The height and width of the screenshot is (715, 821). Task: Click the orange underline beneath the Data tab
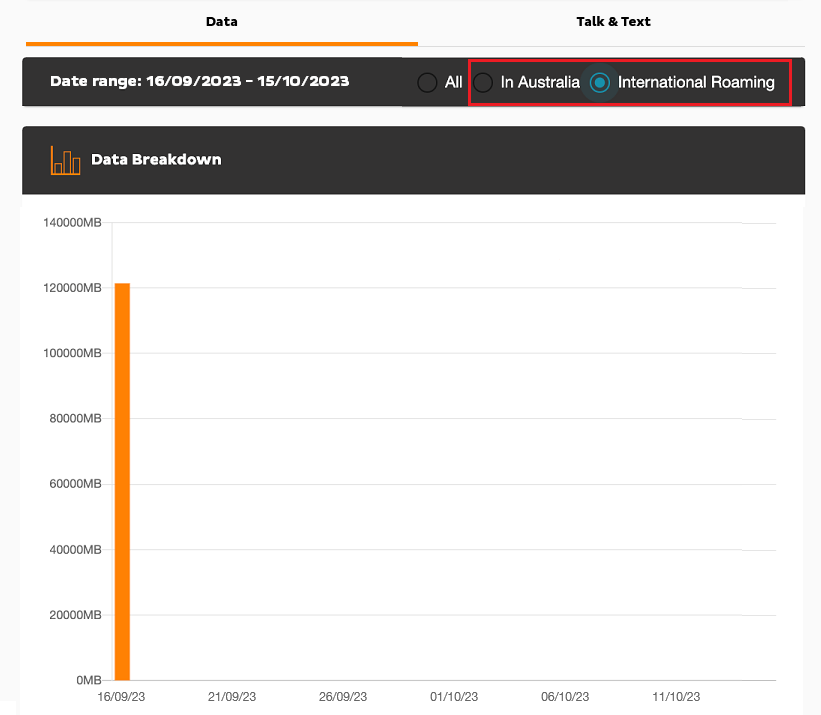[x=221, y=44]
